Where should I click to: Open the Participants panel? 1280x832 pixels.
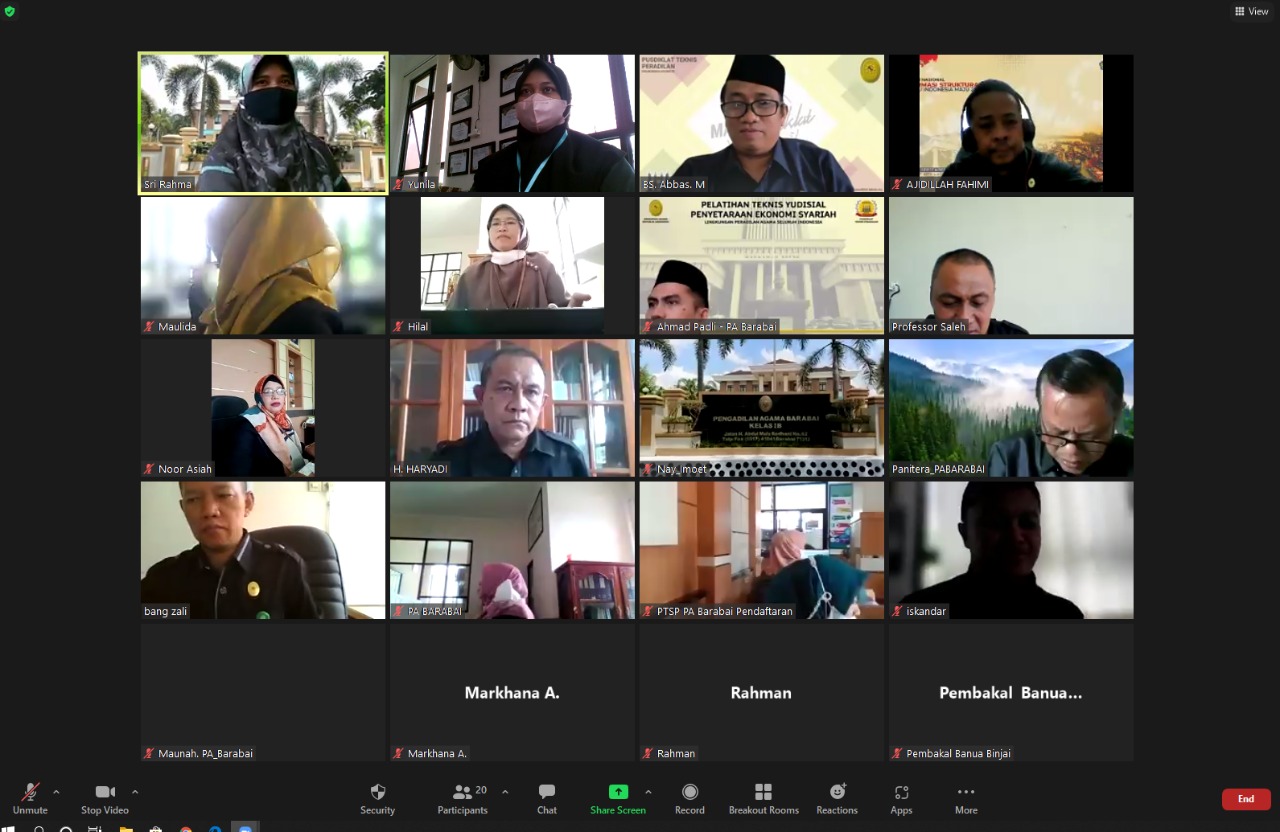click(x=462, y=797)
